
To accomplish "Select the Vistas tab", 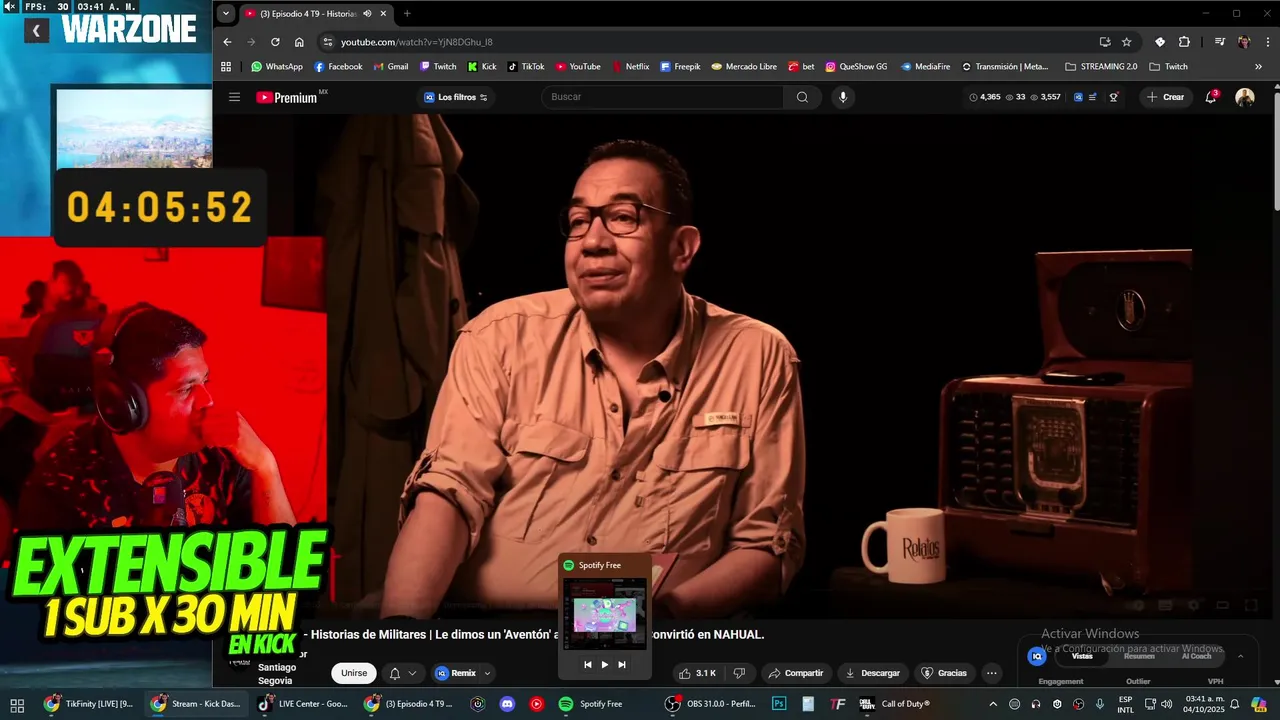I will tap(1082, 656).
